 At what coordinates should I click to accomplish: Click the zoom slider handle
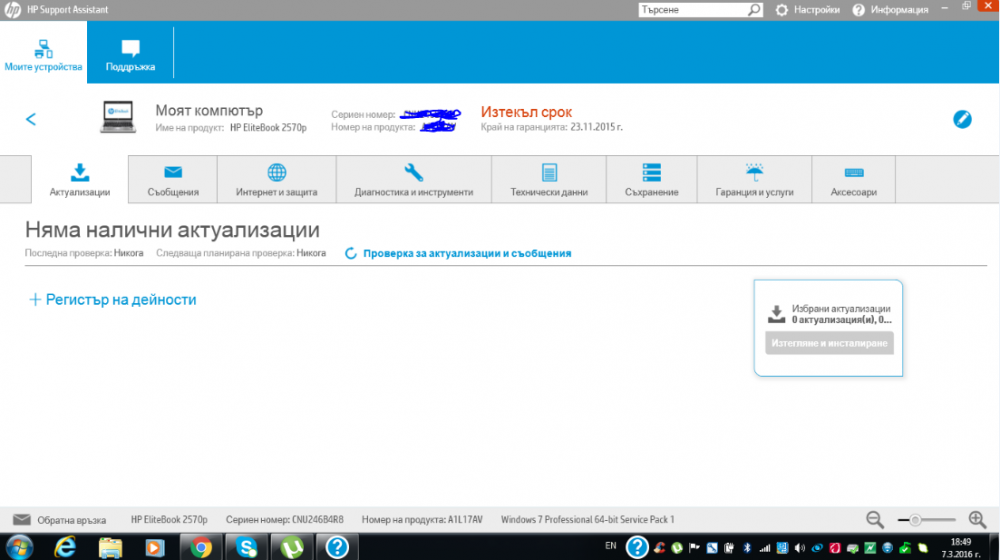tap(915, 520)
